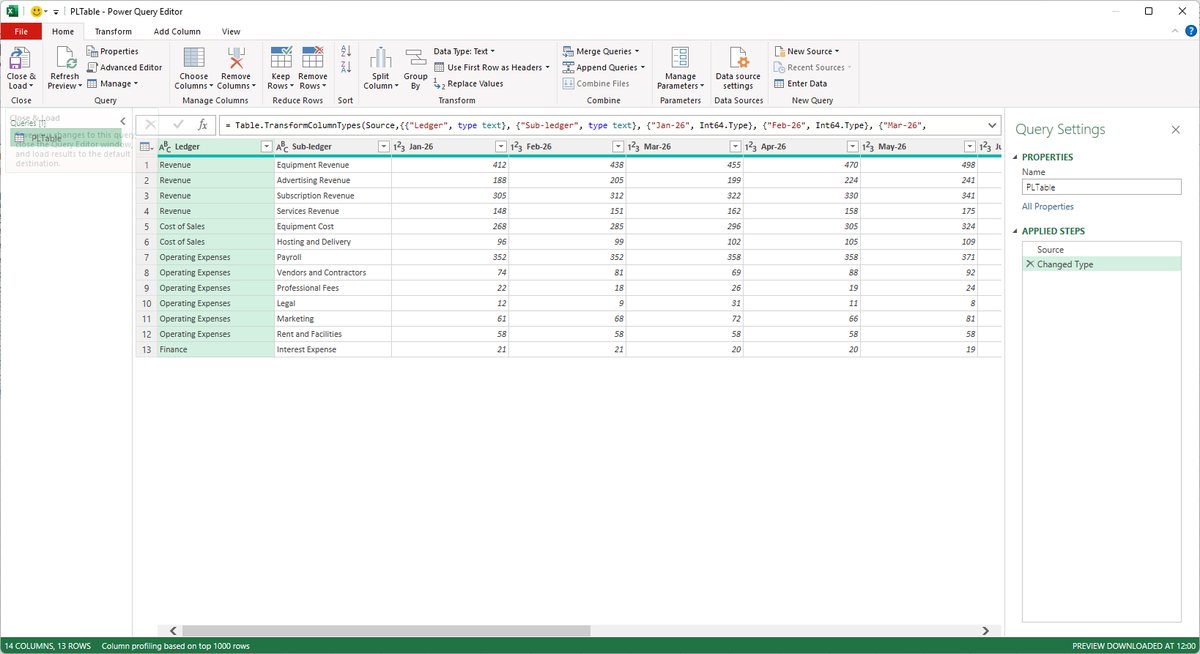Cancel formula edit with X icon

(x=151, y=125)
